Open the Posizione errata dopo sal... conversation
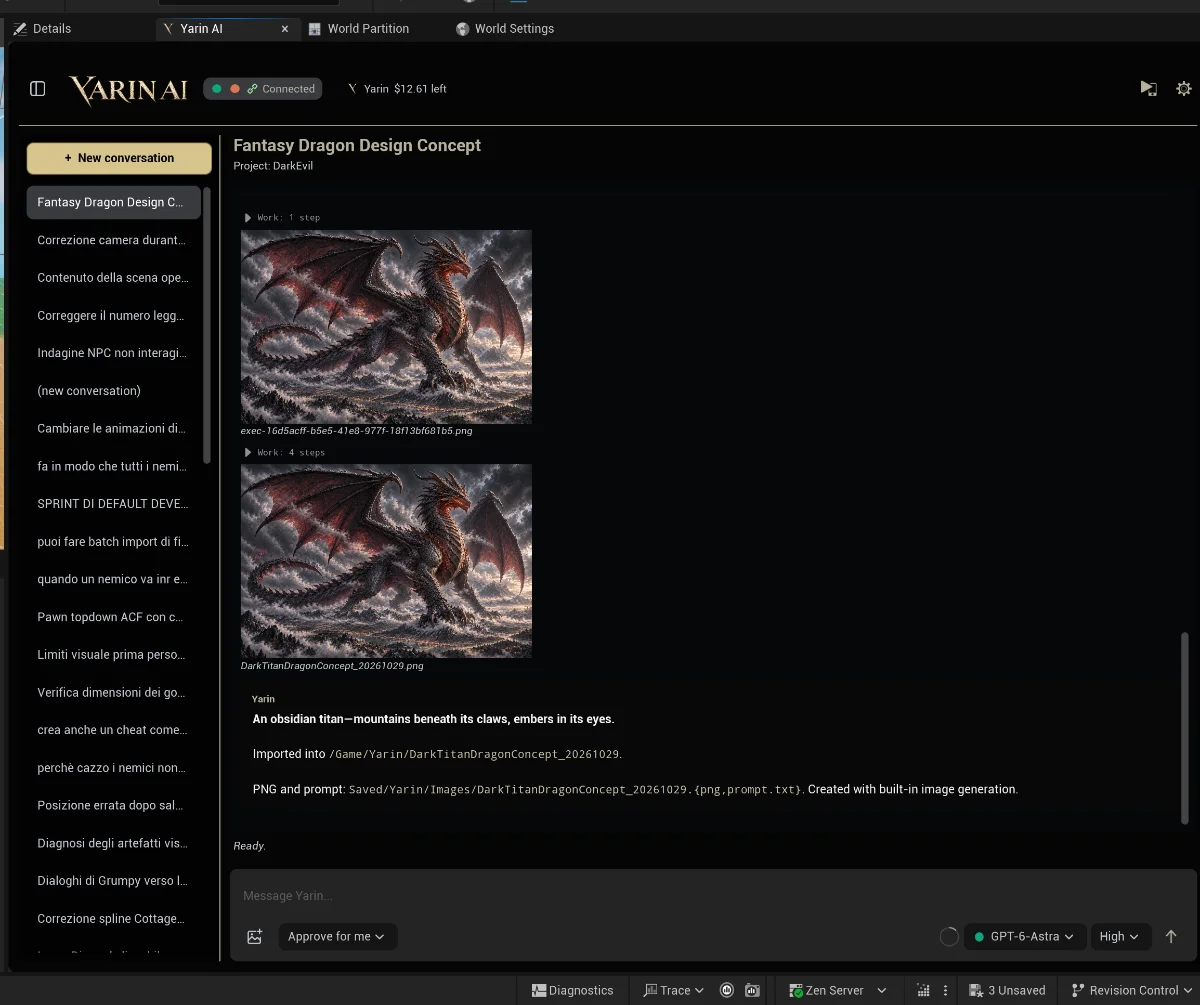Screen dimensions: 1200x1005 [x=114, y=805]
